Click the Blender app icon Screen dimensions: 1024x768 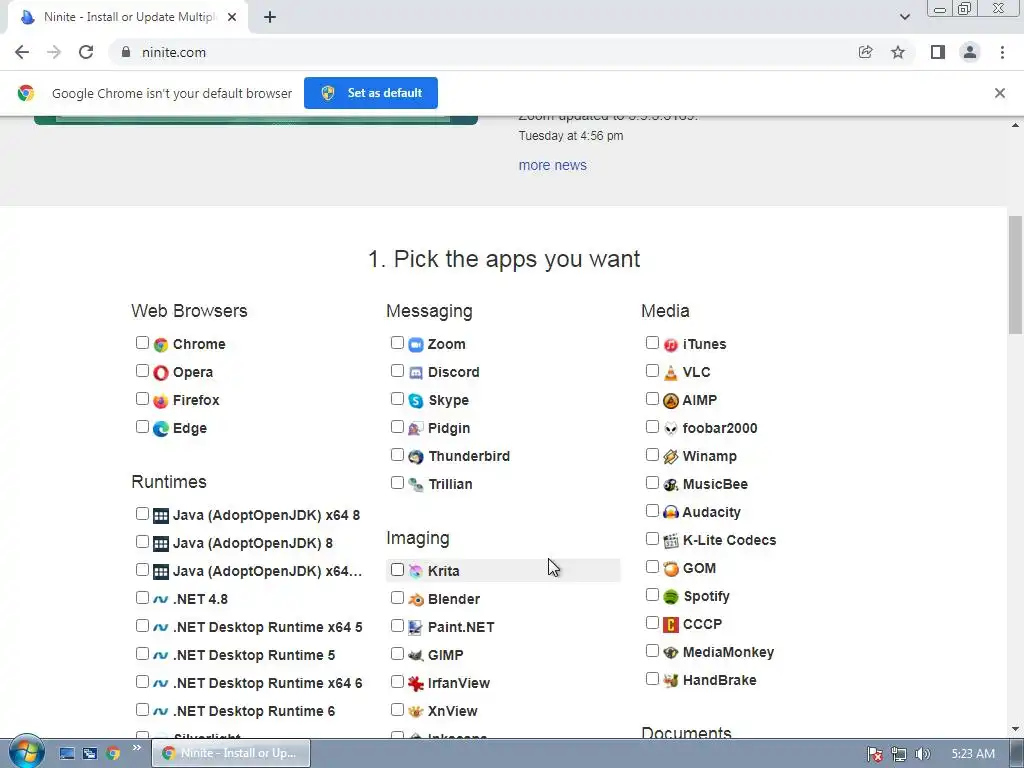point(415,600)
